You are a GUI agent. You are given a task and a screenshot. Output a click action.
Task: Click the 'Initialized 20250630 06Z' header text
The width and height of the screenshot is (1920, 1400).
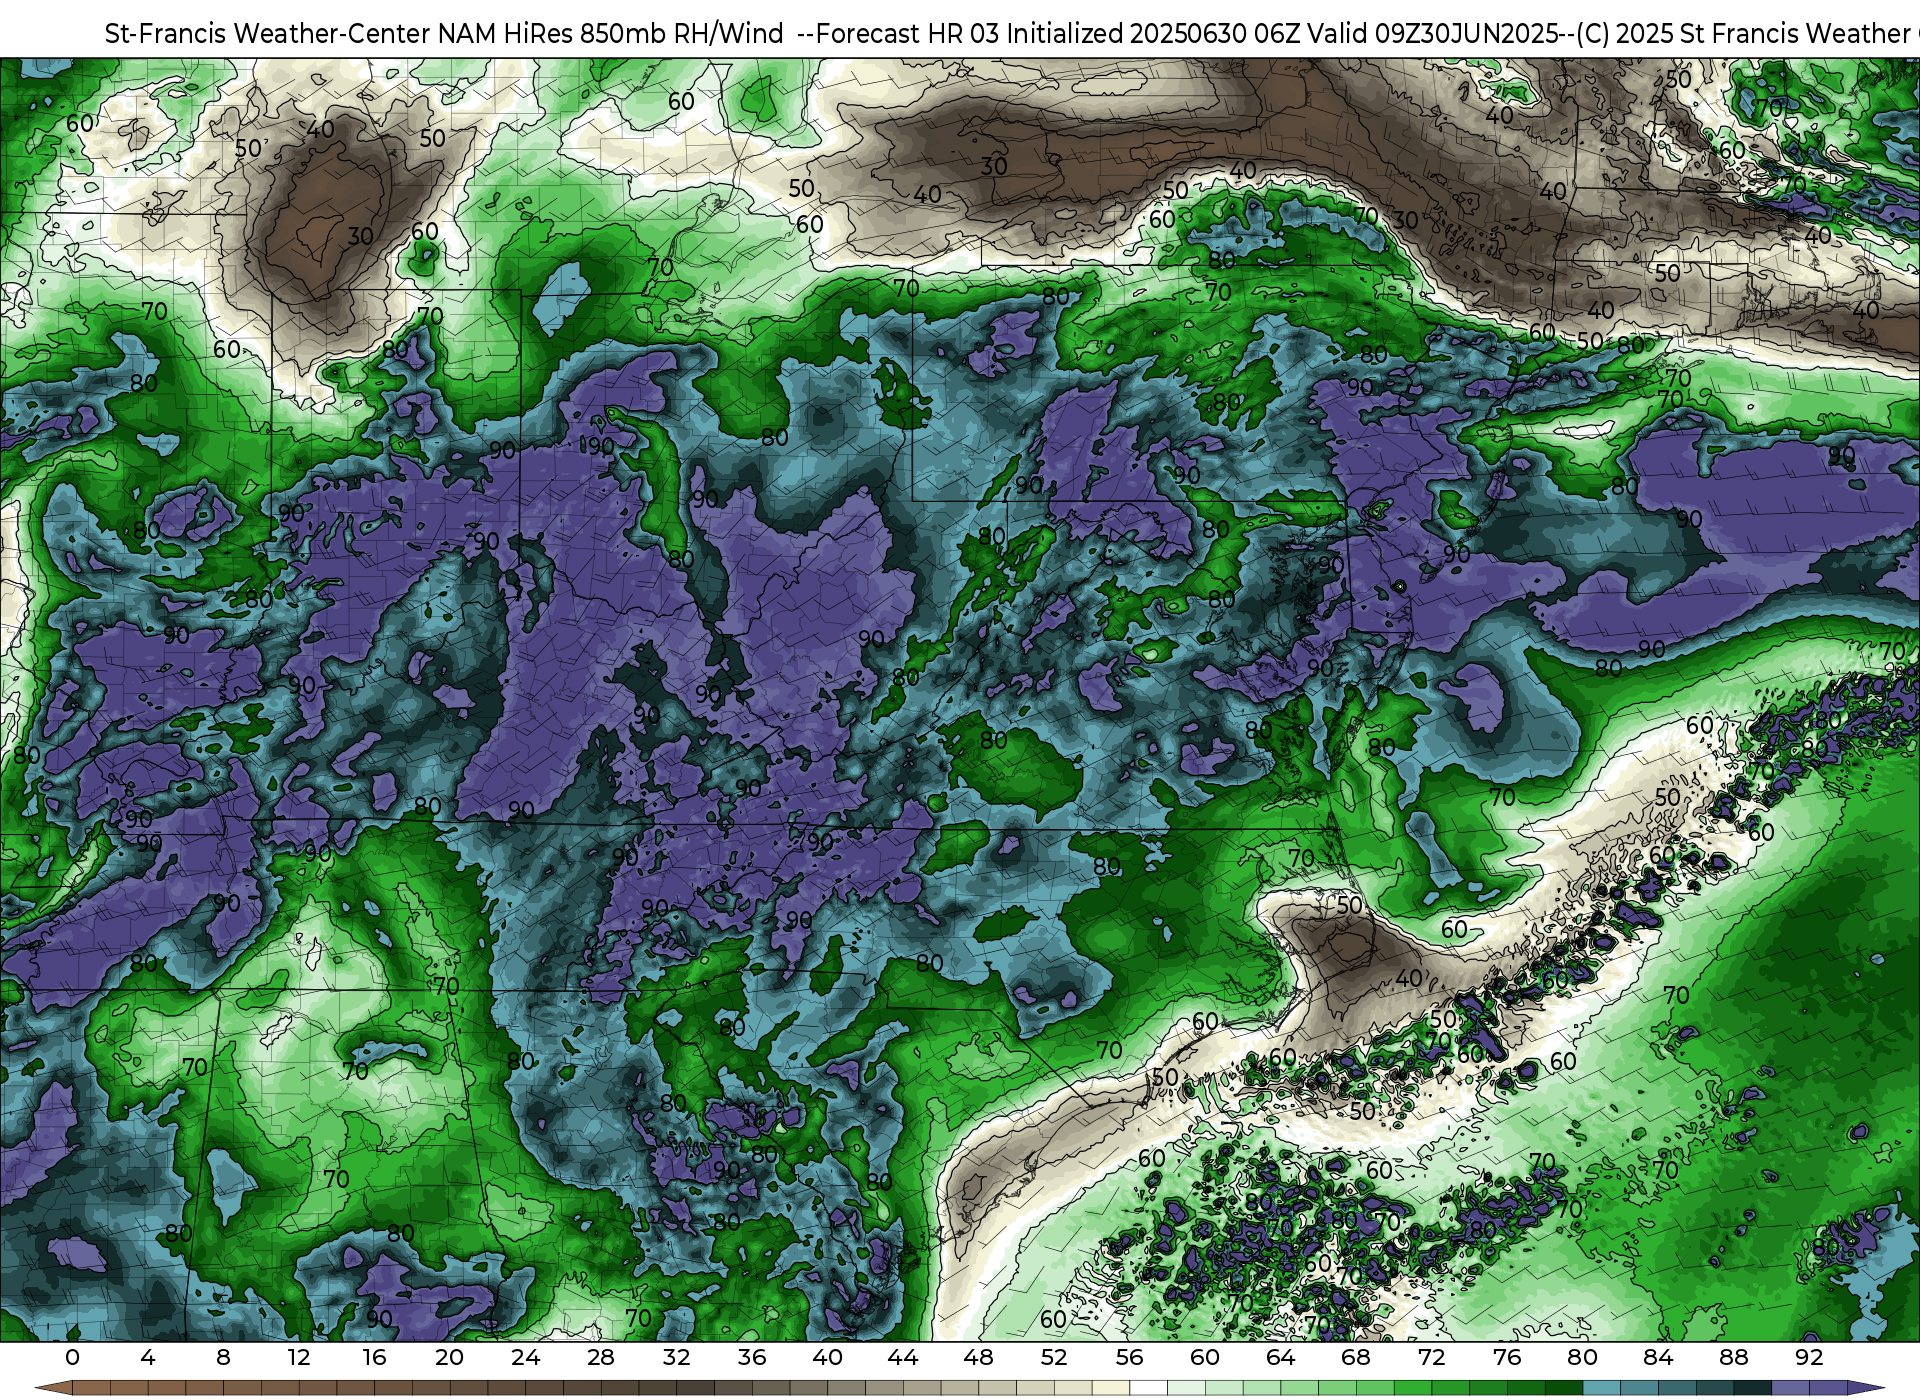click(x=1152, y=34)
